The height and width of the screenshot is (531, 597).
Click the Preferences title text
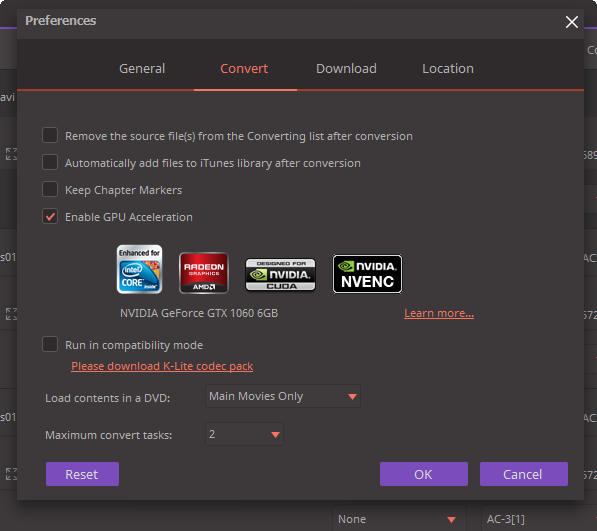coord(61,21)
